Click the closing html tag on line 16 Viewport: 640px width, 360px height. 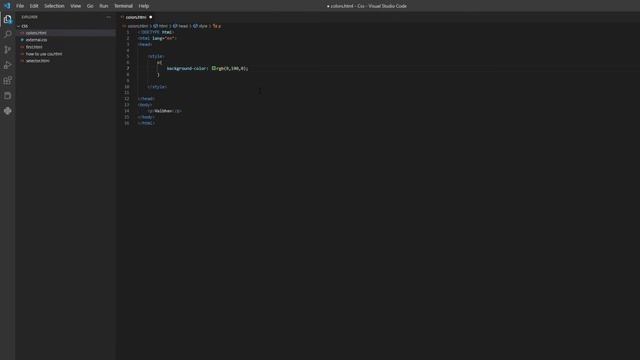coord(146,123)
